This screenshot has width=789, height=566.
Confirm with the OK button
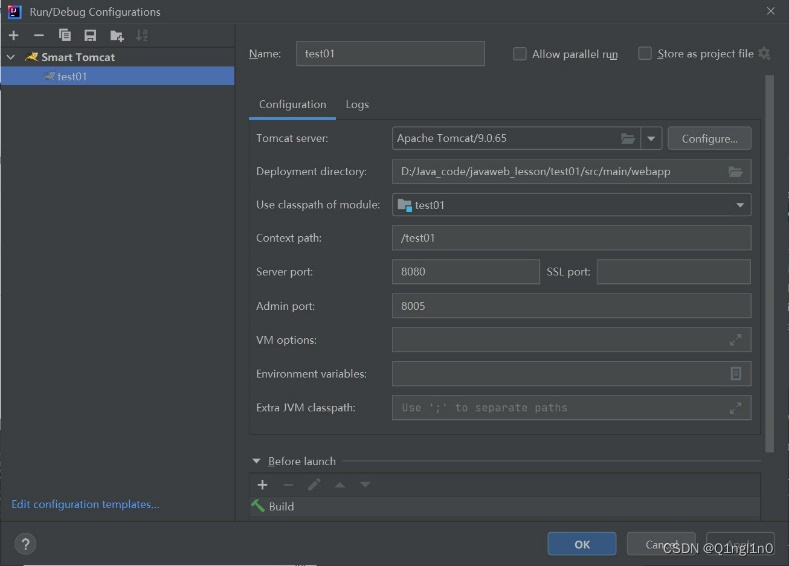click(582, 544)
